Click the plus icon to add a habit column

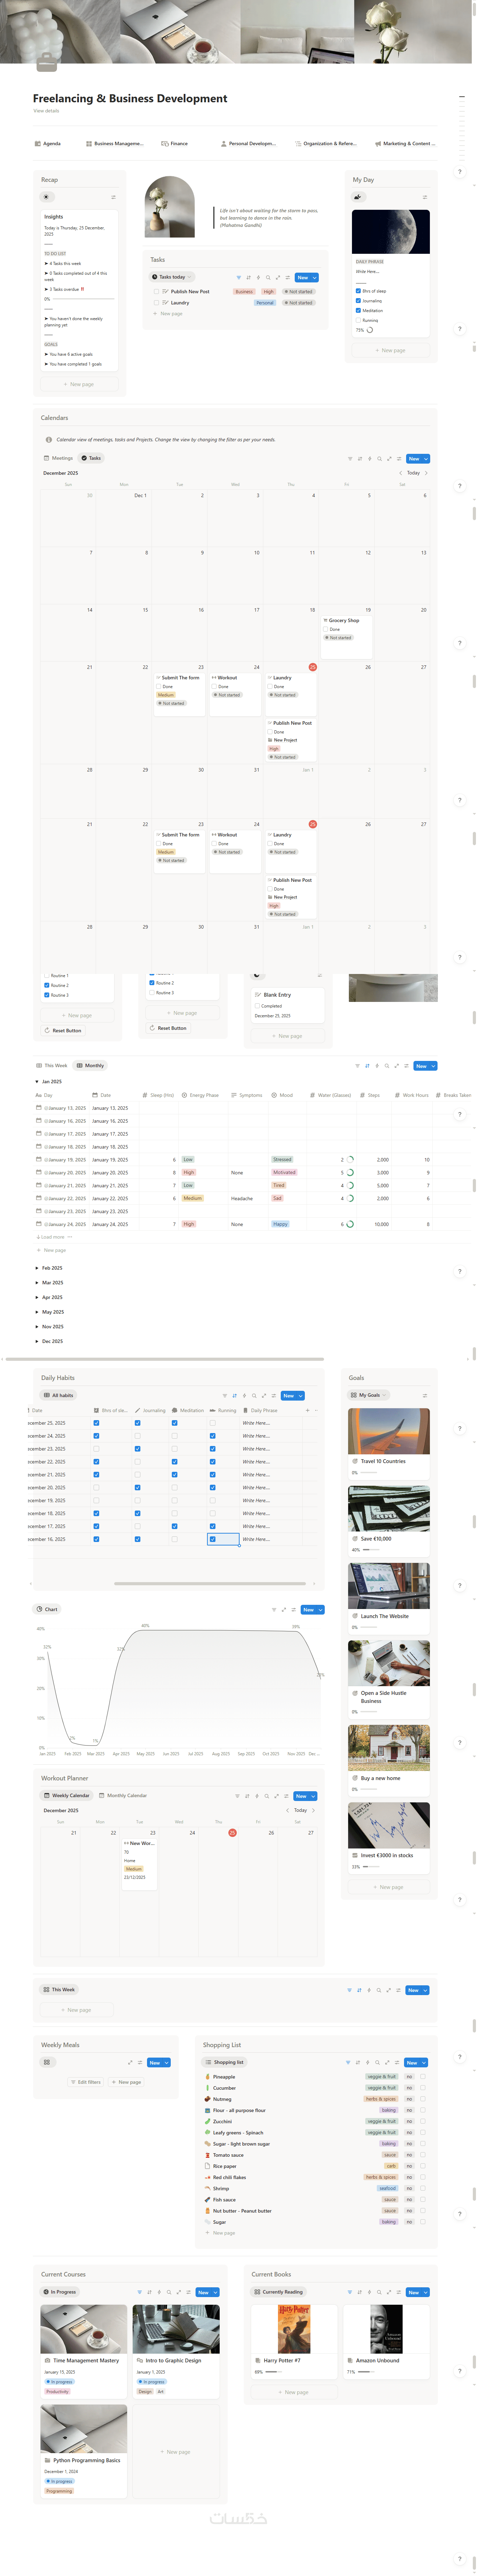click(x=308, y=1410)
